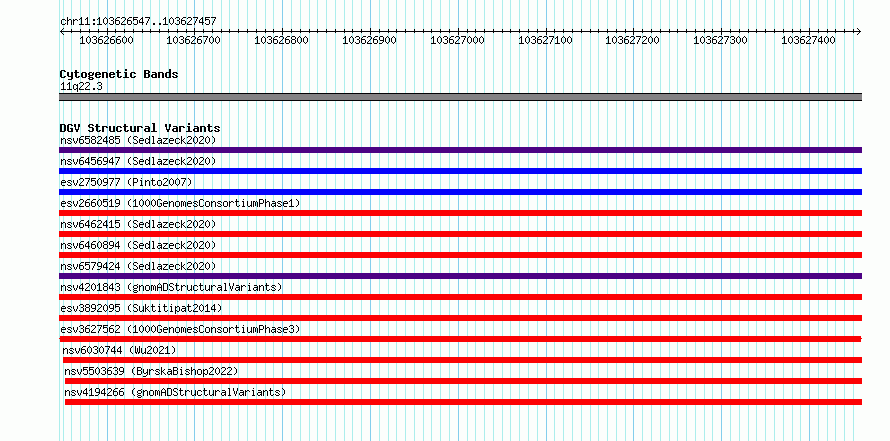Image resolution: width=890 pixels, height=441 pixels.
Task: Open nsv6462415 (Sedlazeck2020) variant label
Action: [138, 224]
